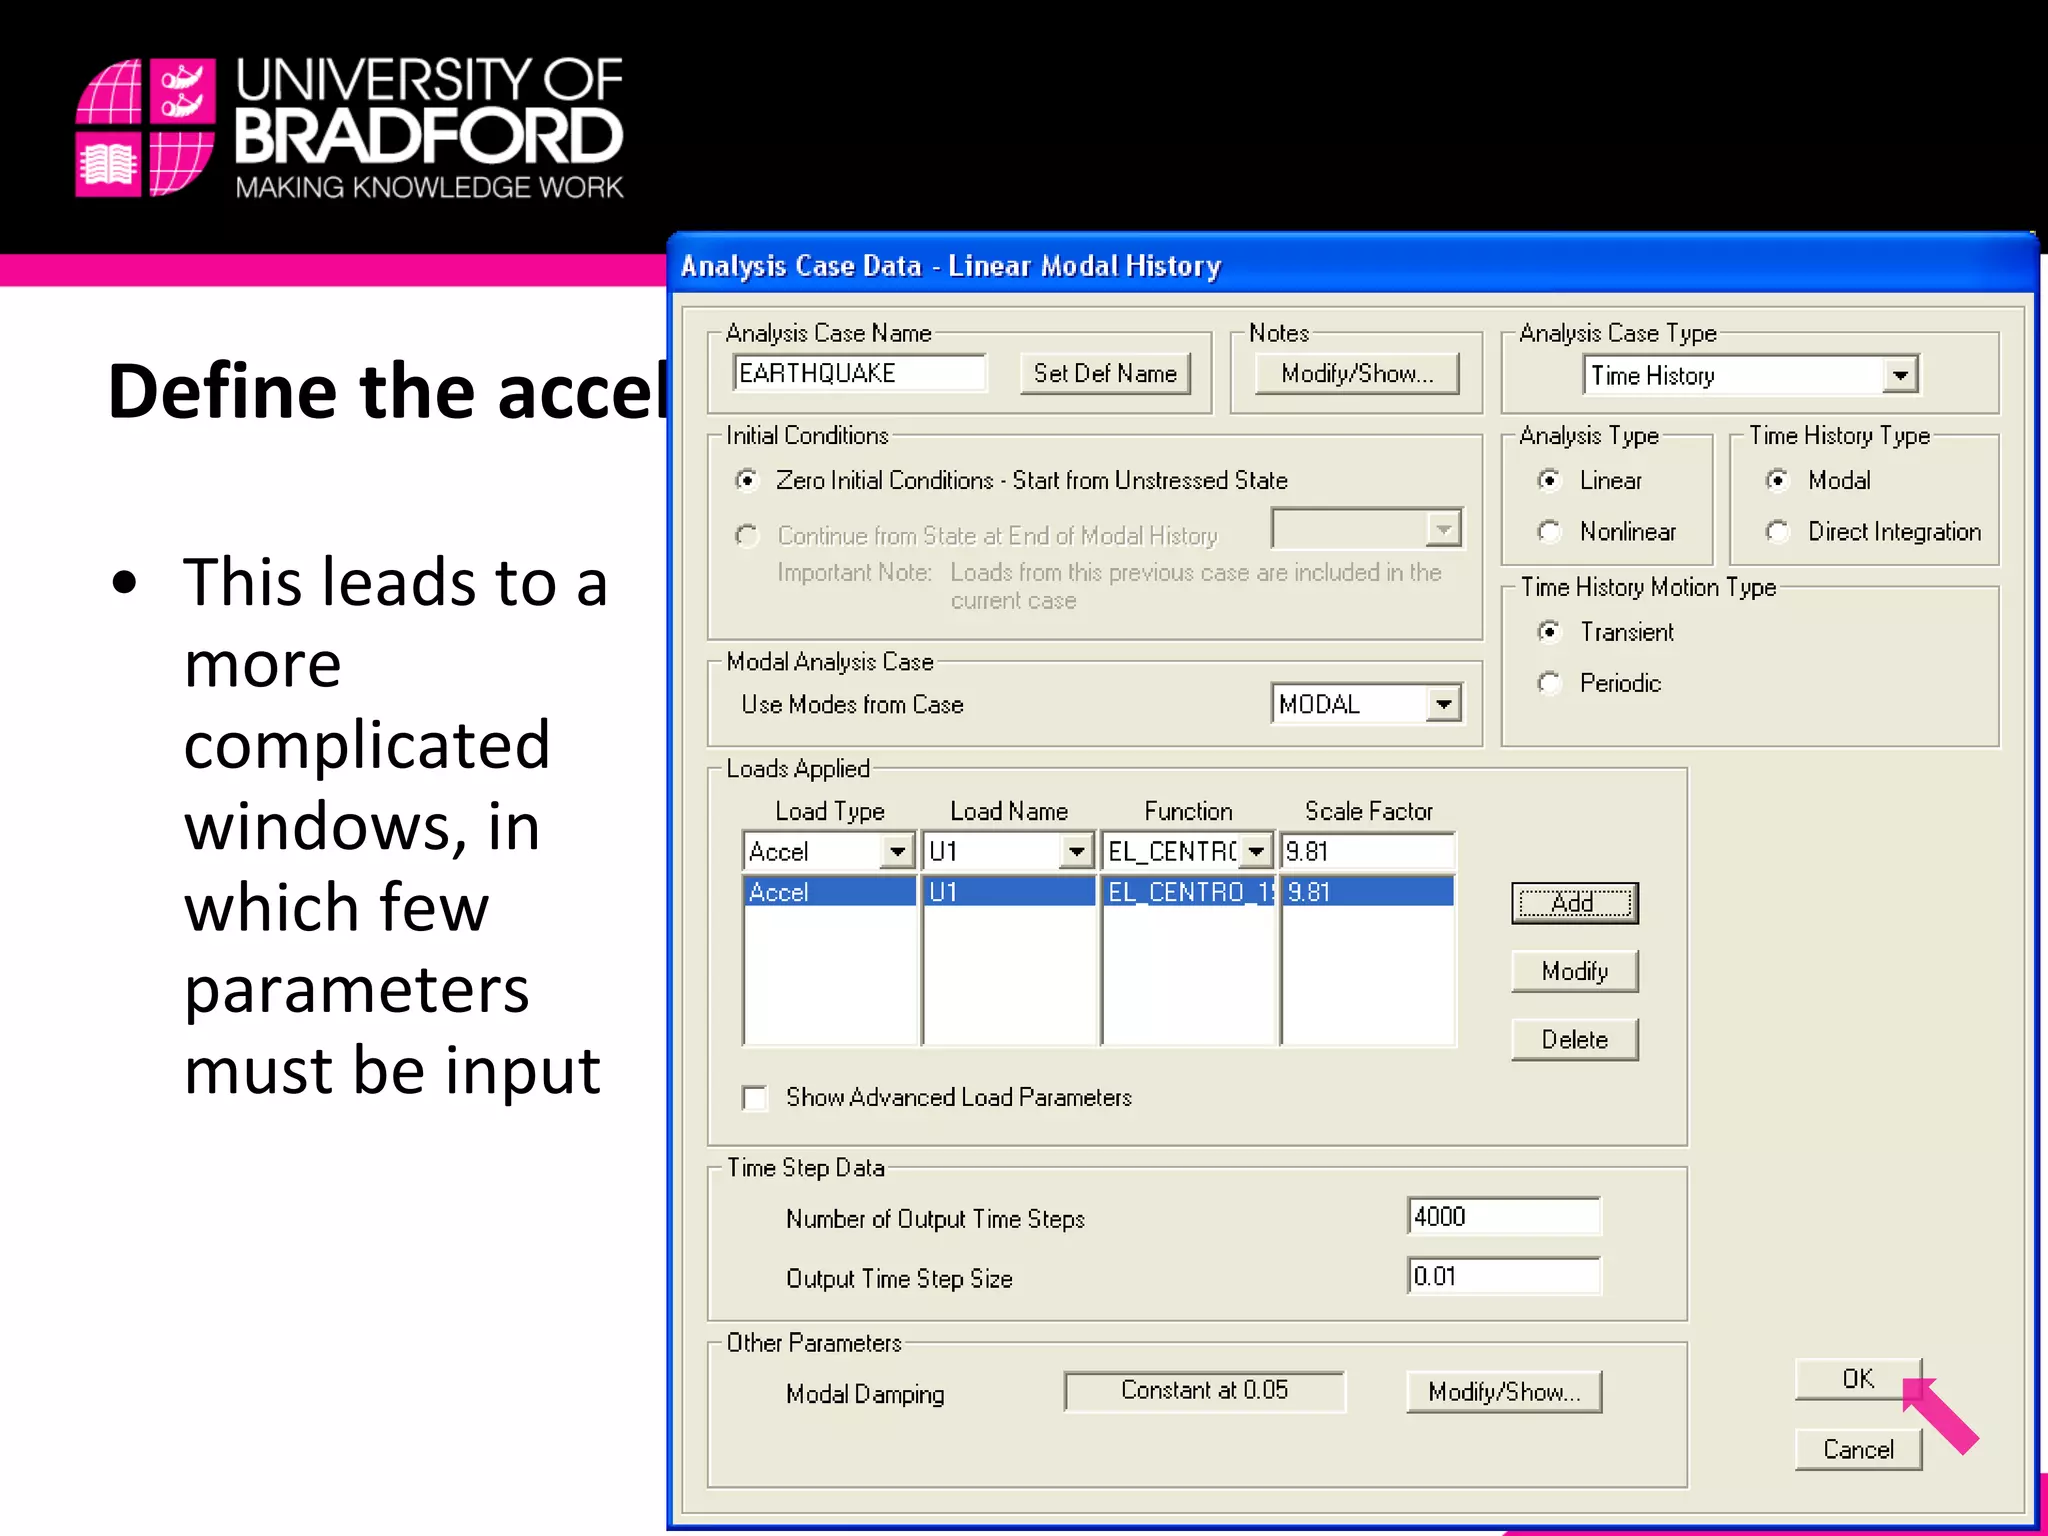Open the Analysis Case Type dropdown
The image size is (2048, 1536).
point(1900,376)
